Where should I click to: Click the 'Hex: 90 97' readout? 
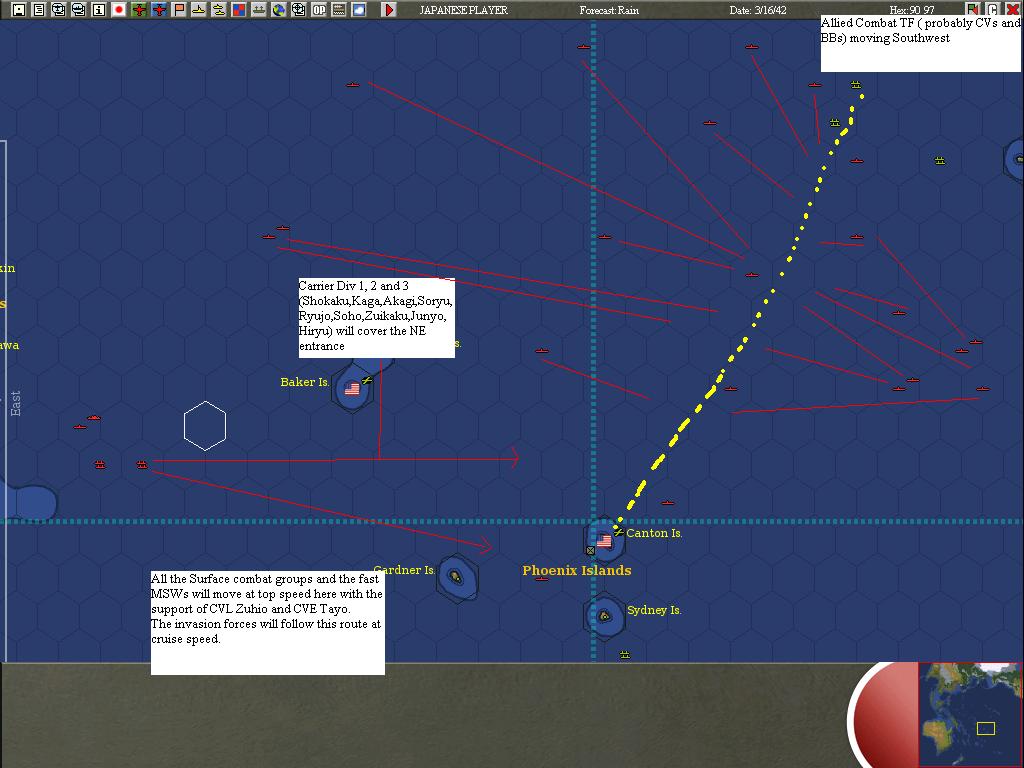912,10
